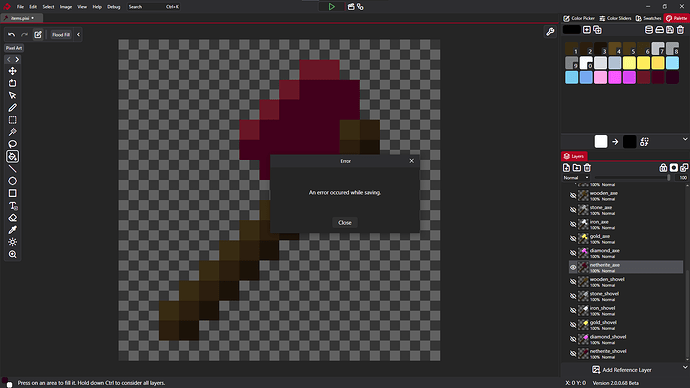Screen dimensions: 690x388
Task: Select the Magic Wand tool
Action: click(x=12, y=132)
